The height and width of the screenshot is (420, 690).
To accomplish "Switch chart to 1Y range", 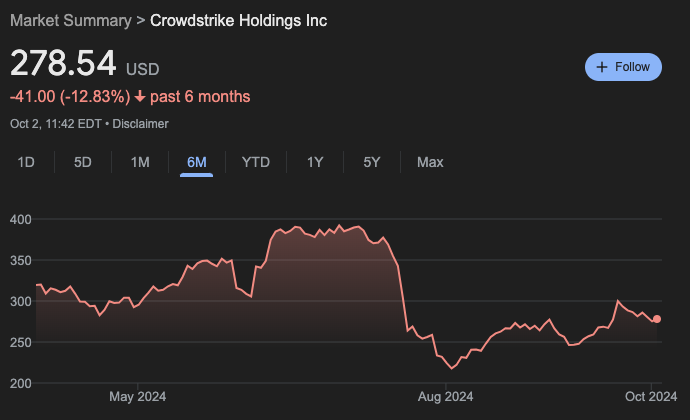I will coord(315,162).
